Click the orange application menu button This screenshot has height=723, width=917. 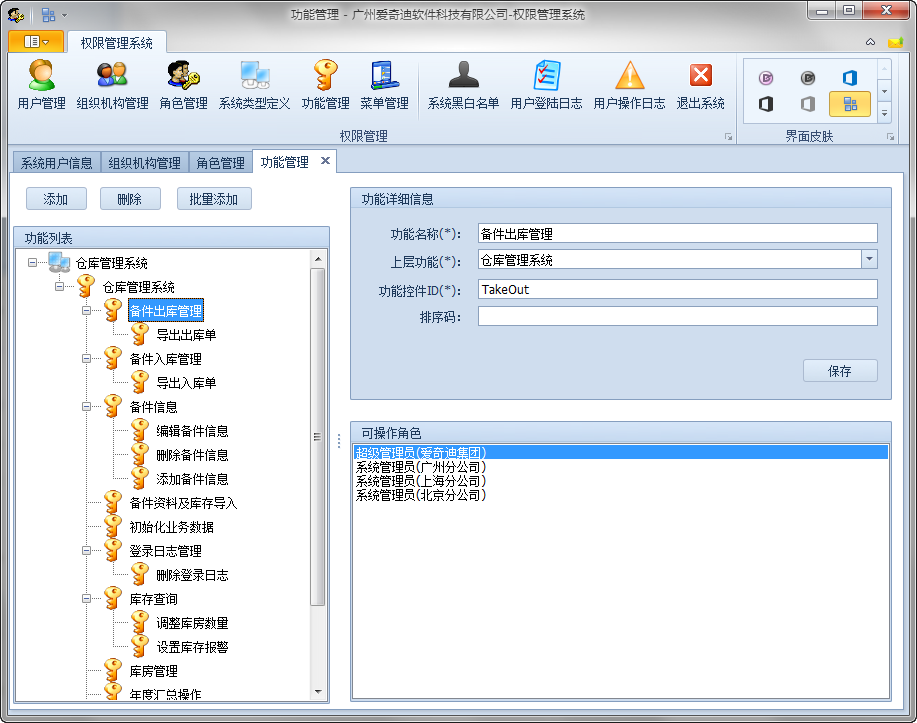36,42
